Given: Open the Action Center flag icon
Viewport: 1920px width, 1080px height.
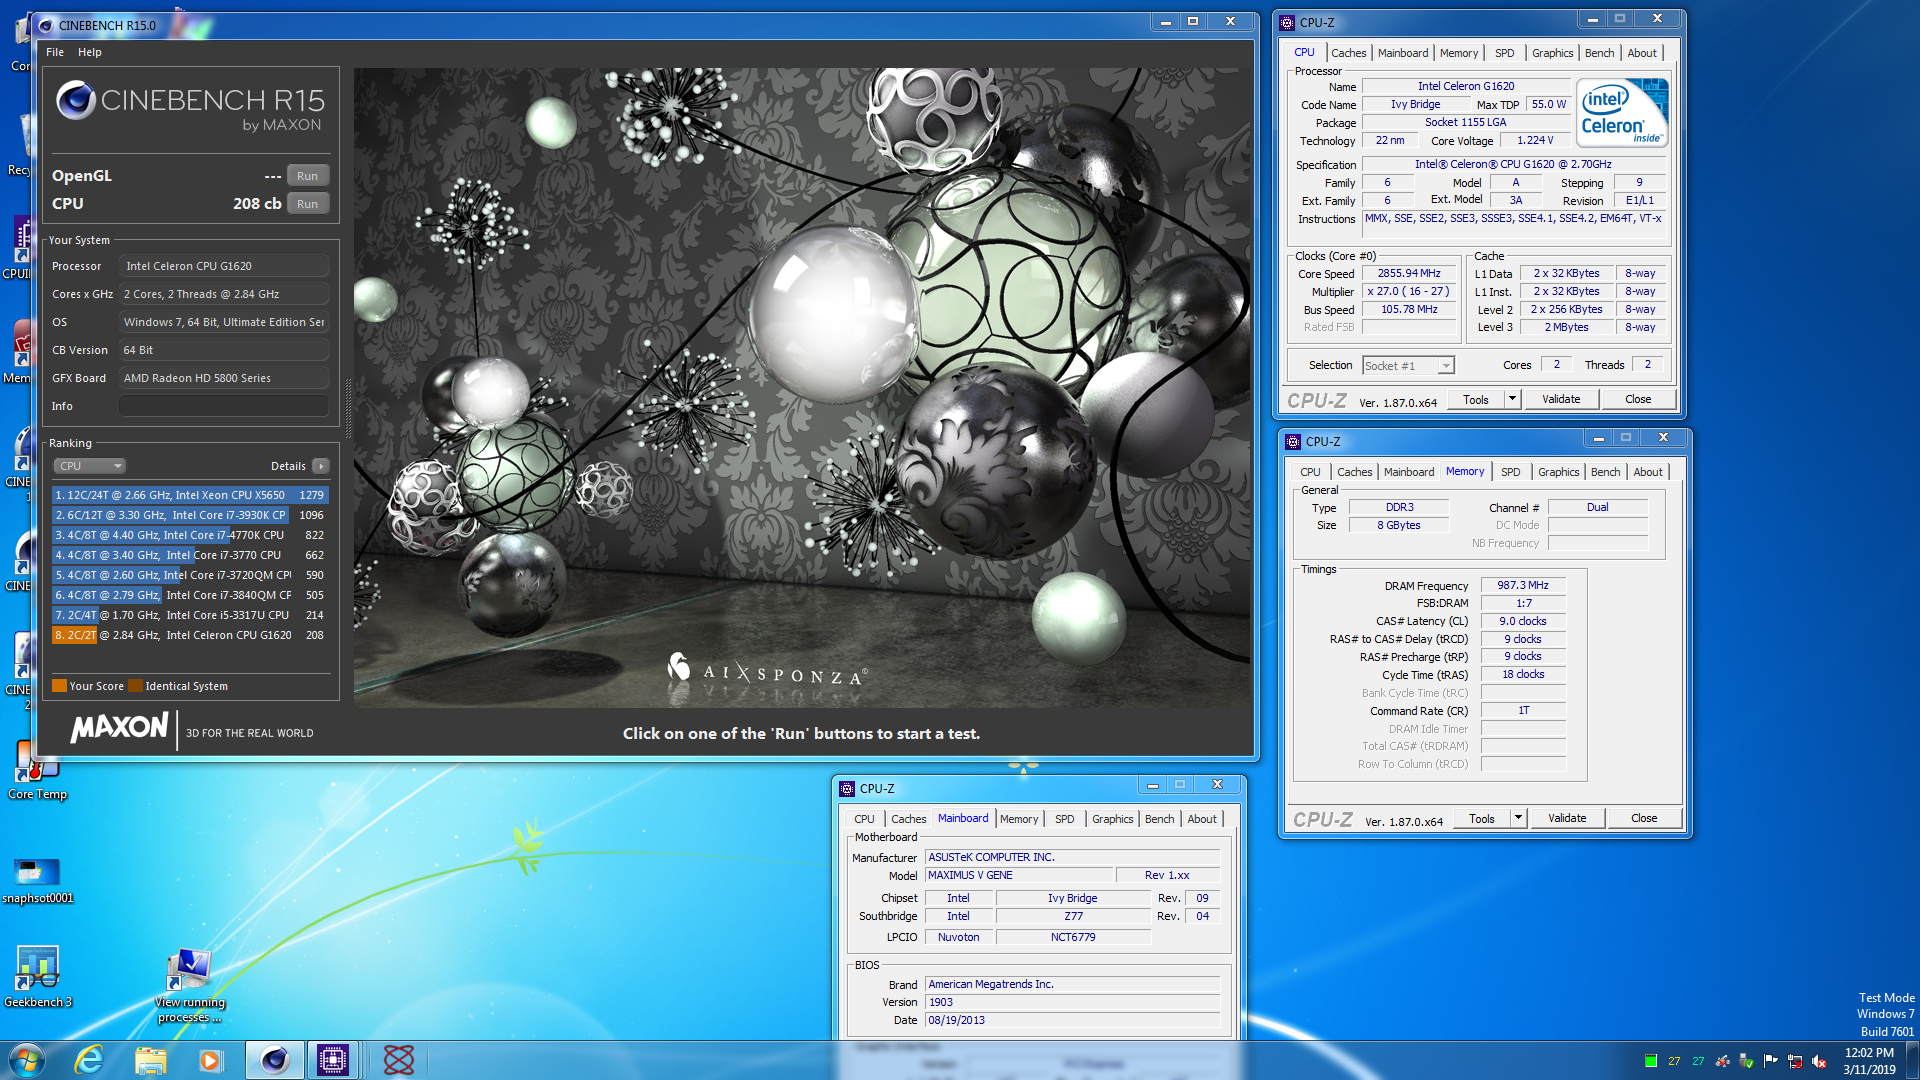Looking at the screenshot, I should (x=1771, y=1061).
